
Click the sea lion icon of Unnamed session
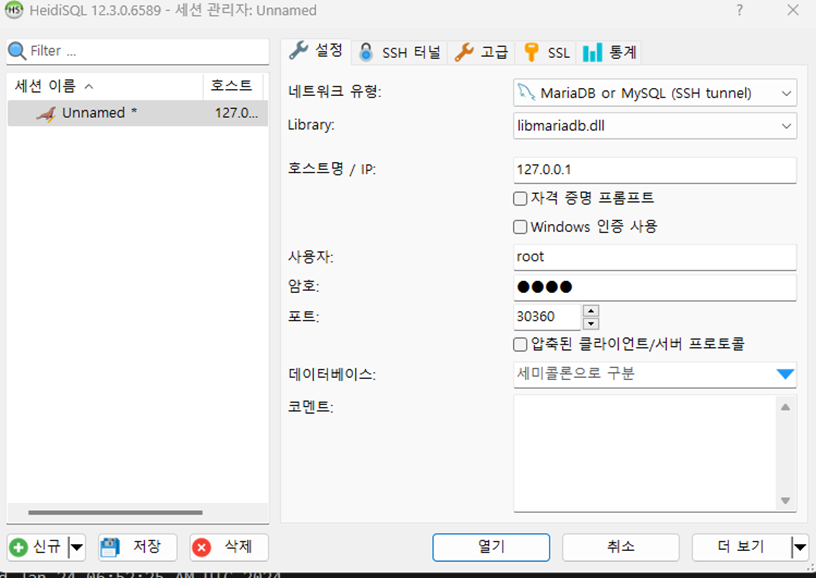pos(46,114)
